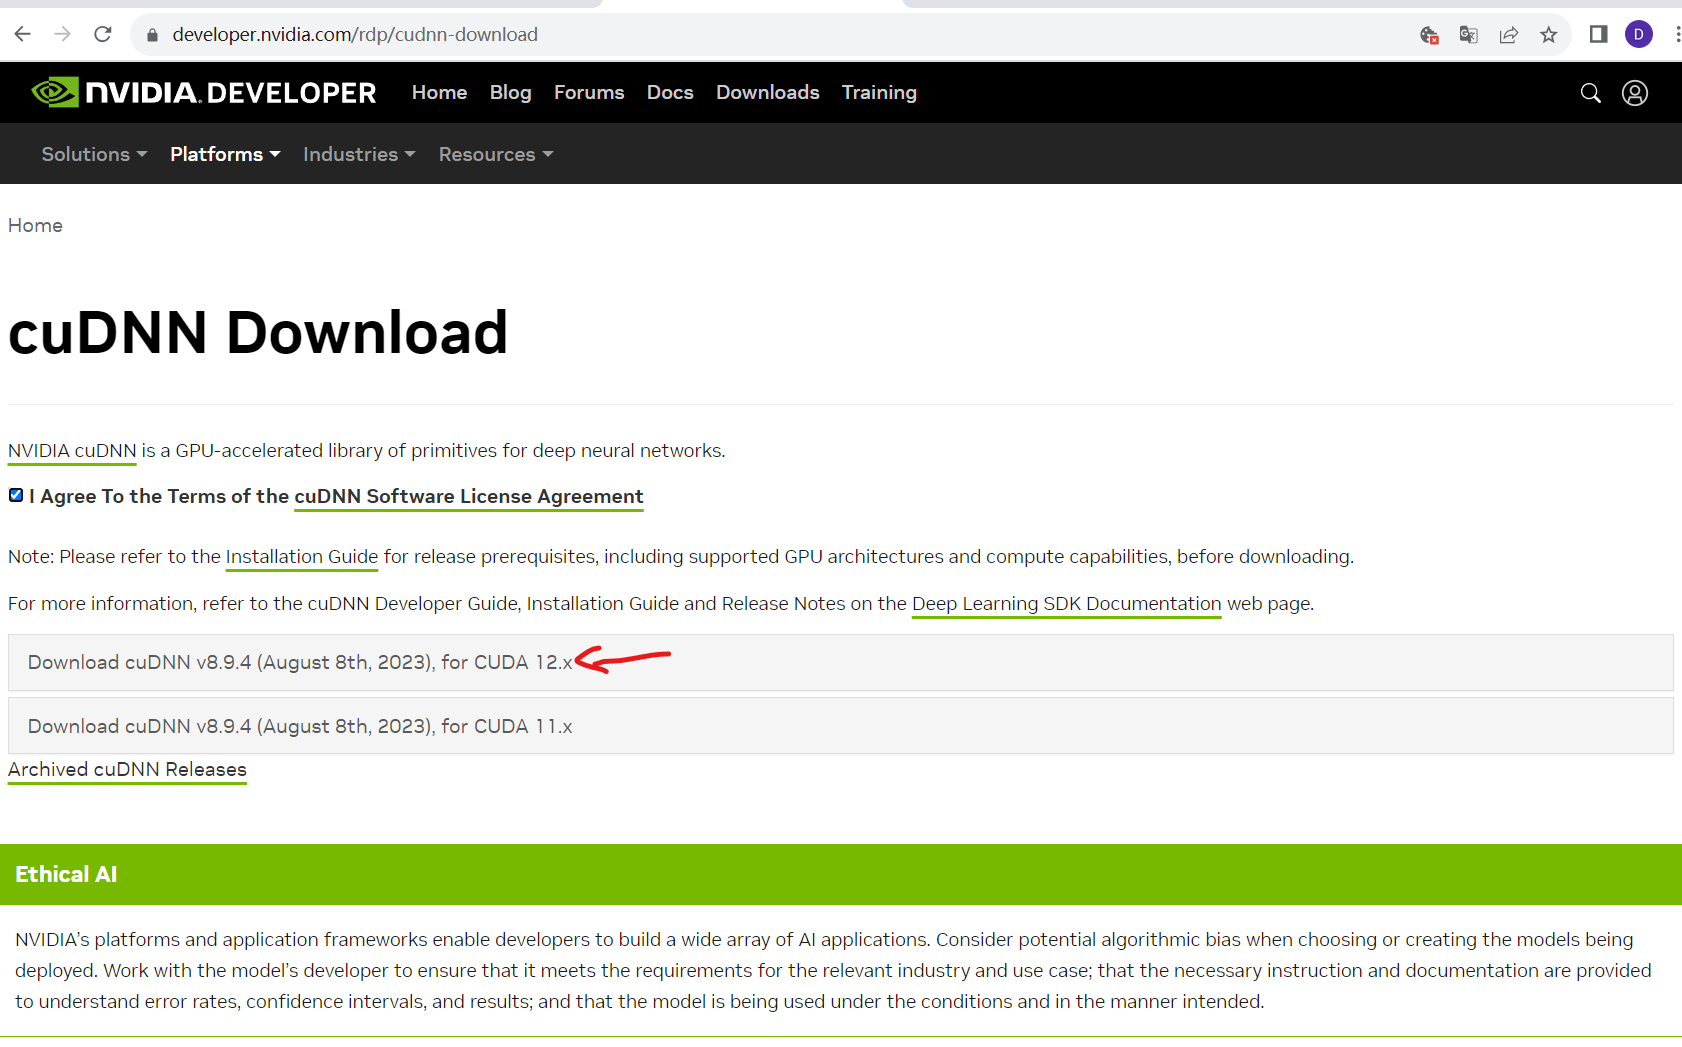Image resolution: width=1682 pixels, height=1047 pixels.
Task: Open the Home nav item
Action: [439, 92]
